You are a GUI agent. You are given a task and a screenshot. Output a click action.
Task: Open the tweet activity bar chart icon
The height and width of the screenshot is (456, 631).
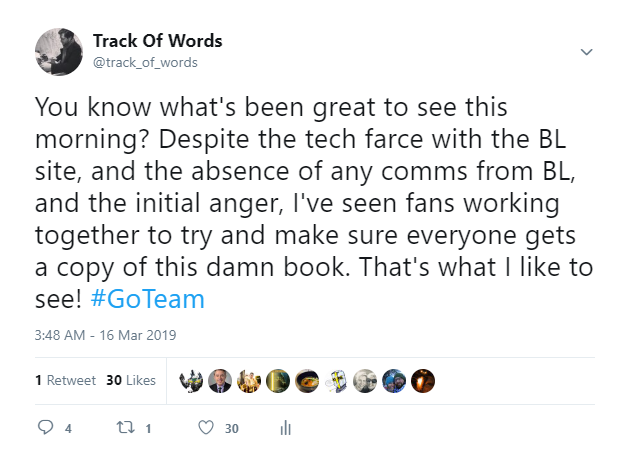pyautogui.click(x=285, y=428)
